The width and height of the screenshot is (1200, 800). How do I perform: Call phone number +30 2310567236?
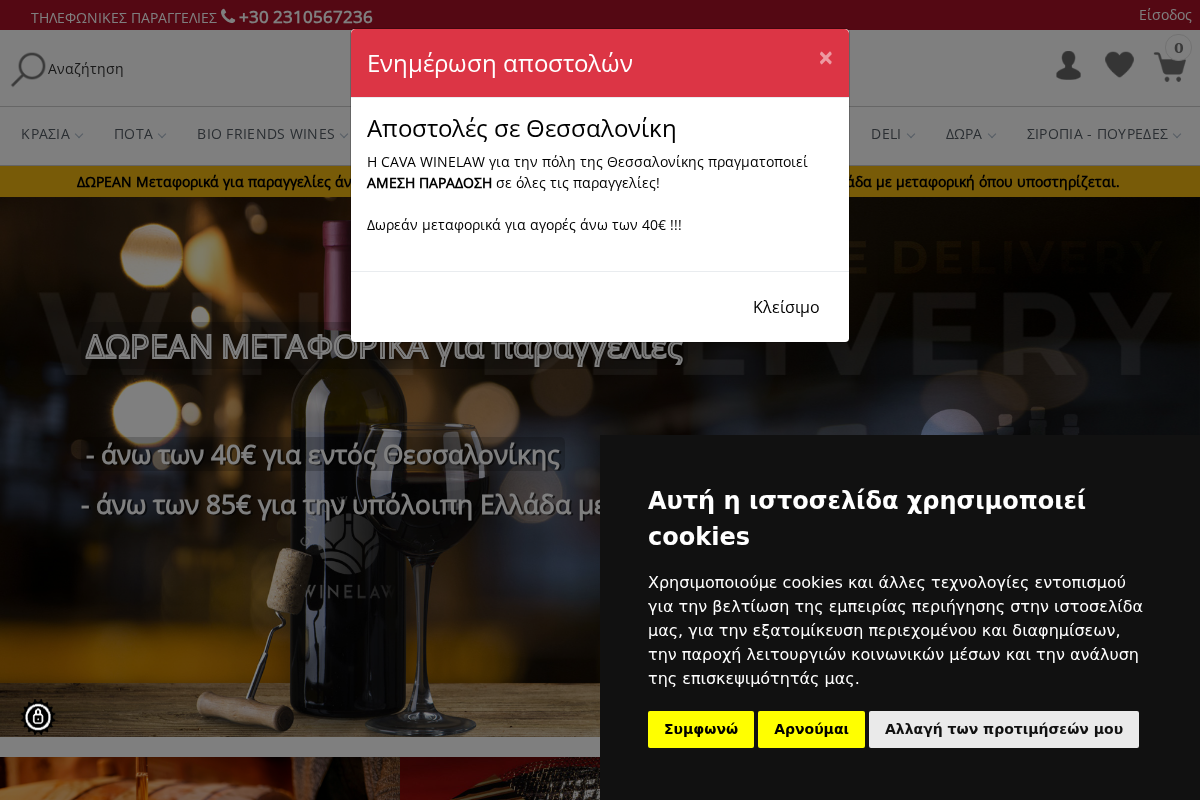(305, 17)
